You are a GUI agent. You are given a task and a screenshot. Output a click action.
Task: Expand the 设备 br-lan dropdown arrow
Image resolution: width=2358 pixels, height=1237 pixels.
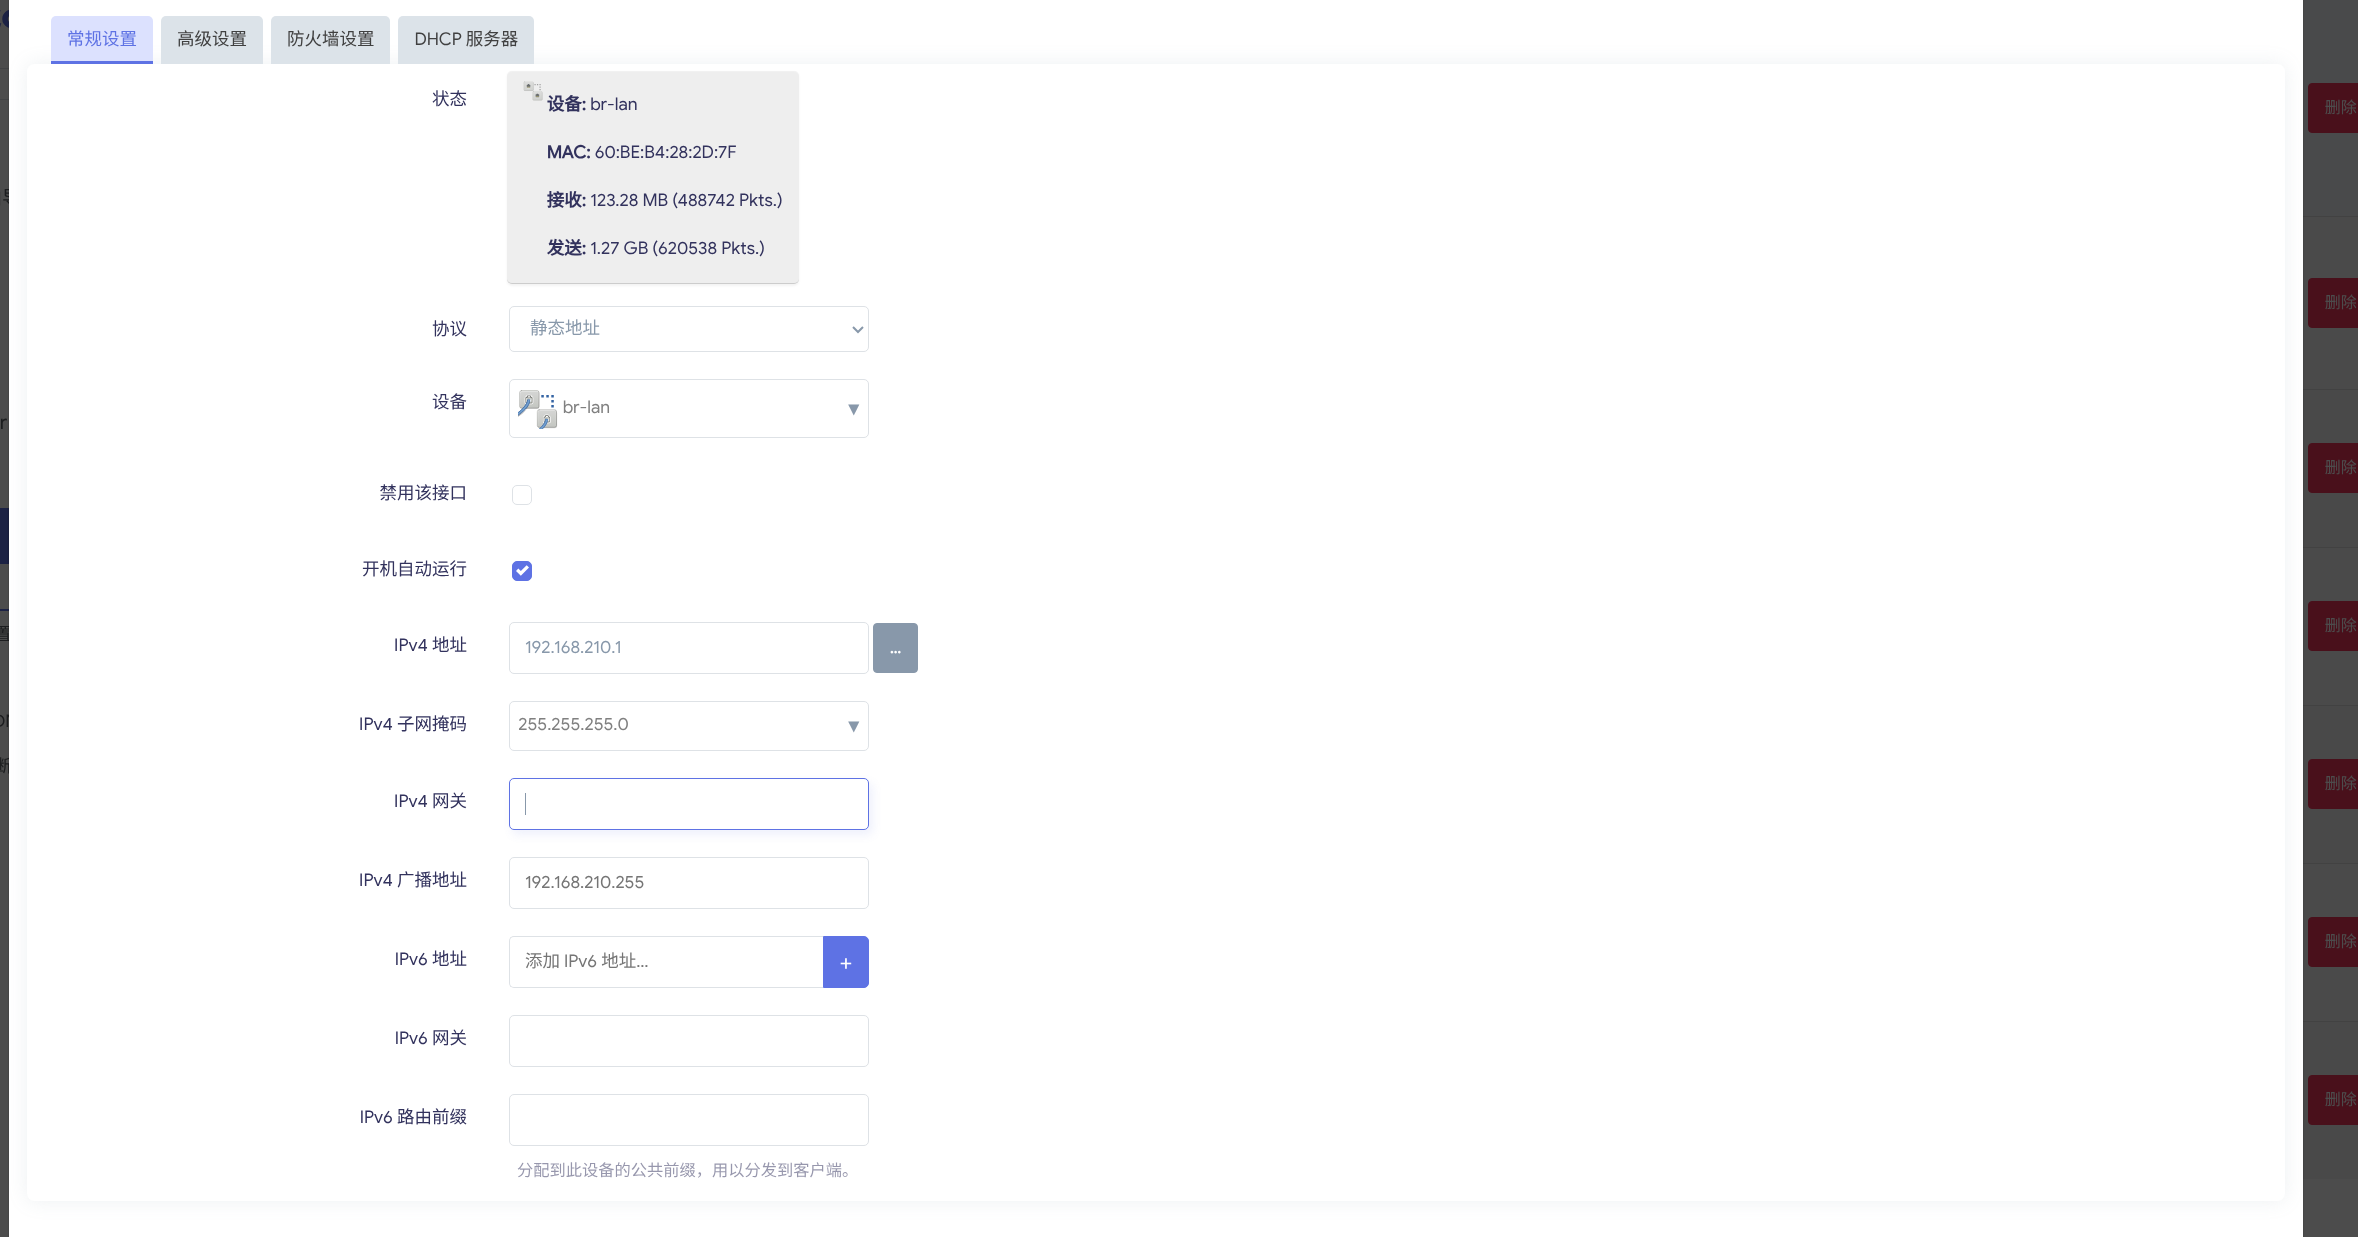pos(852,408)
